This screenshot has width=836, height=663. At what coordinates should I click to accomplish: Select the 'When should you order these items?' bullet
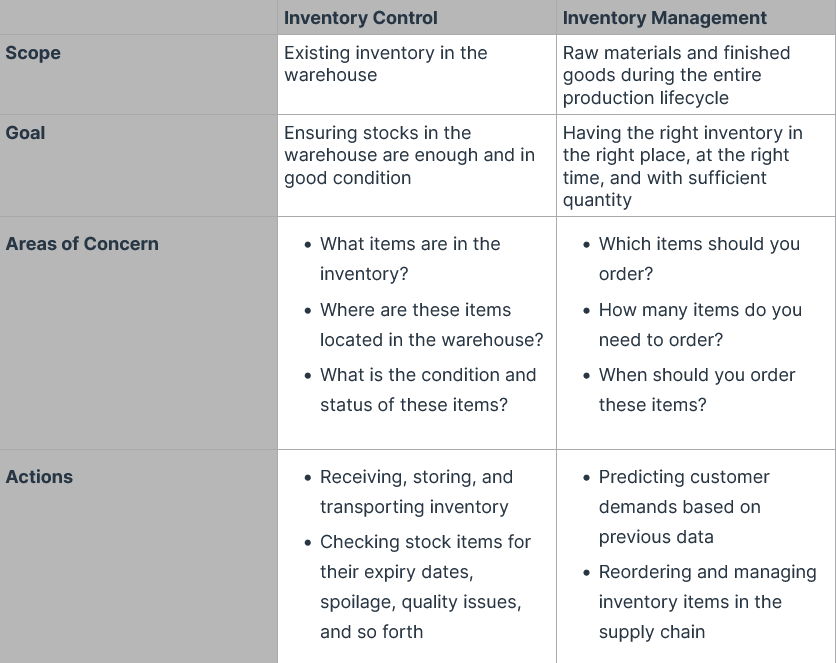(697, 390)
